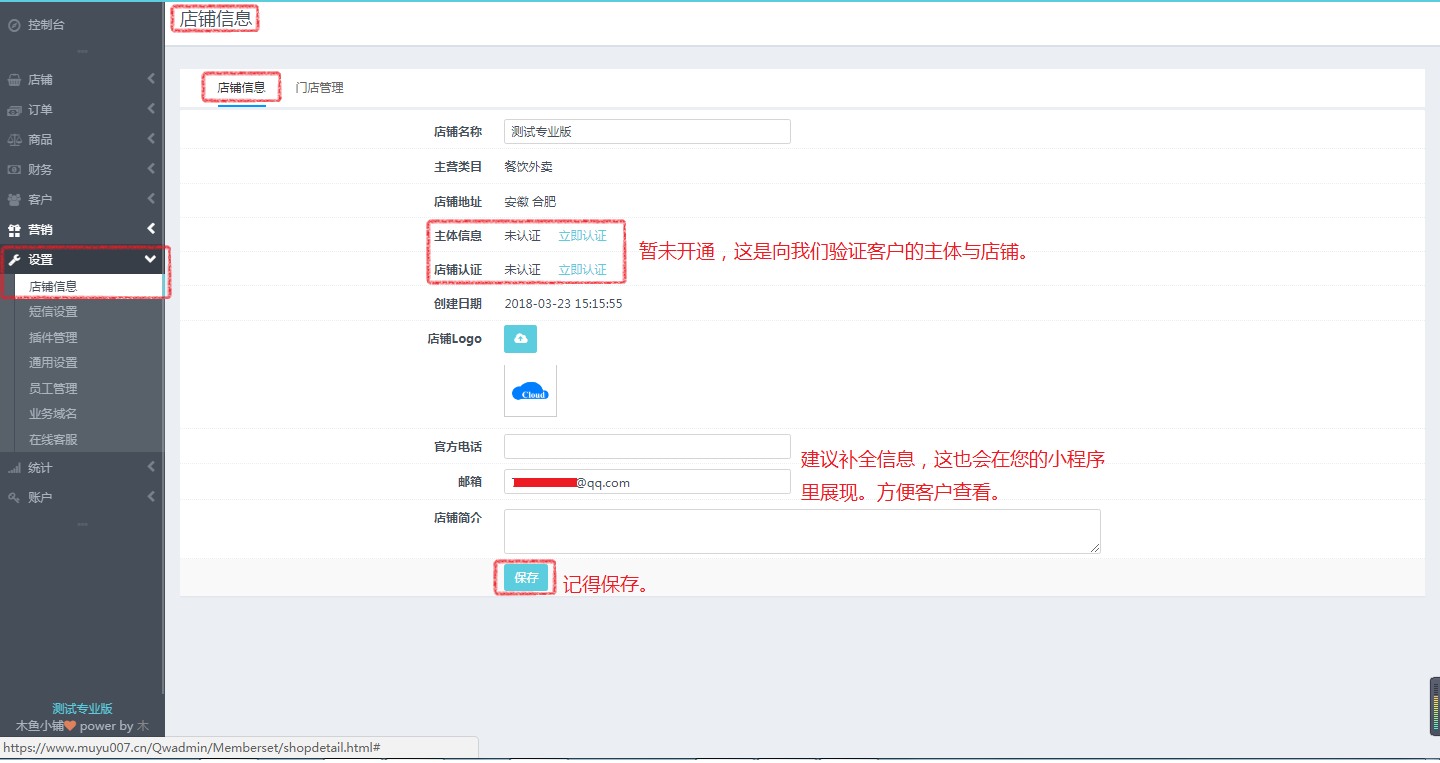Collapse the 设置 menu chevron
Viewport: 1440px width, 763px height.
[x=150, y=259]
